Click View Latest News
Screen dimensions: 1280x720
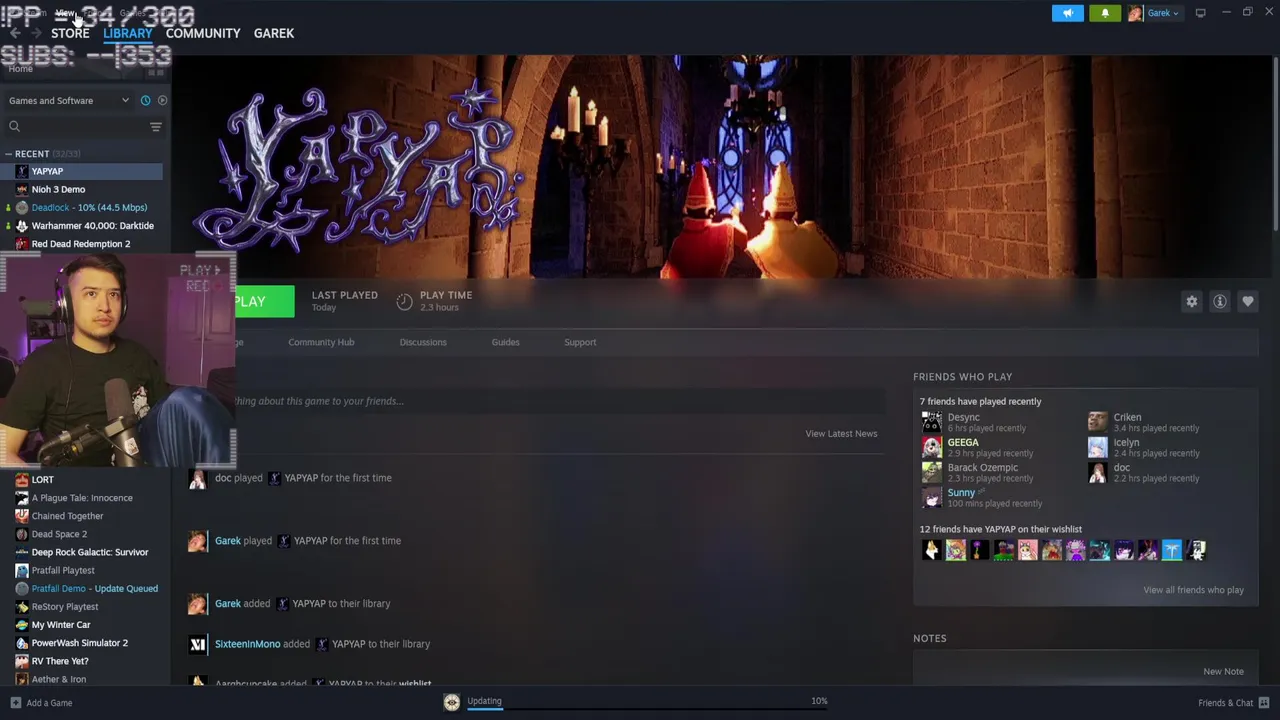841,433
